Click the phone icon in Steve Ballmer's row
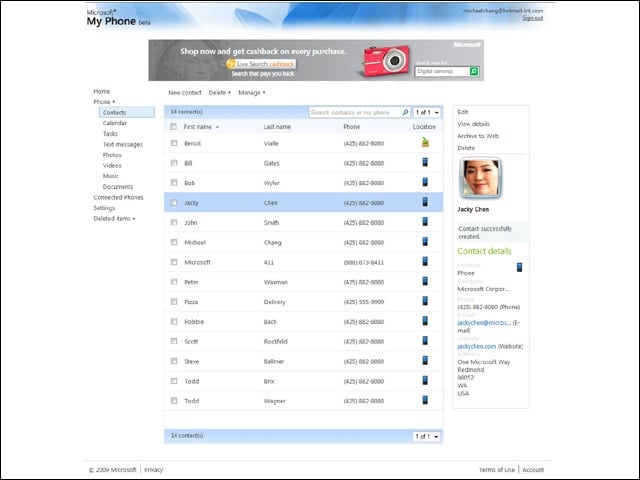 coord(425,360)
